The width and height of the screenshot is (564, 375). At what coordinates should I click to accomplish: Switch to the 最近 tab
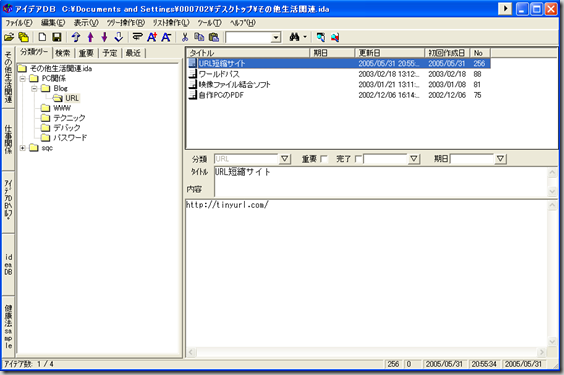[133, 53]
